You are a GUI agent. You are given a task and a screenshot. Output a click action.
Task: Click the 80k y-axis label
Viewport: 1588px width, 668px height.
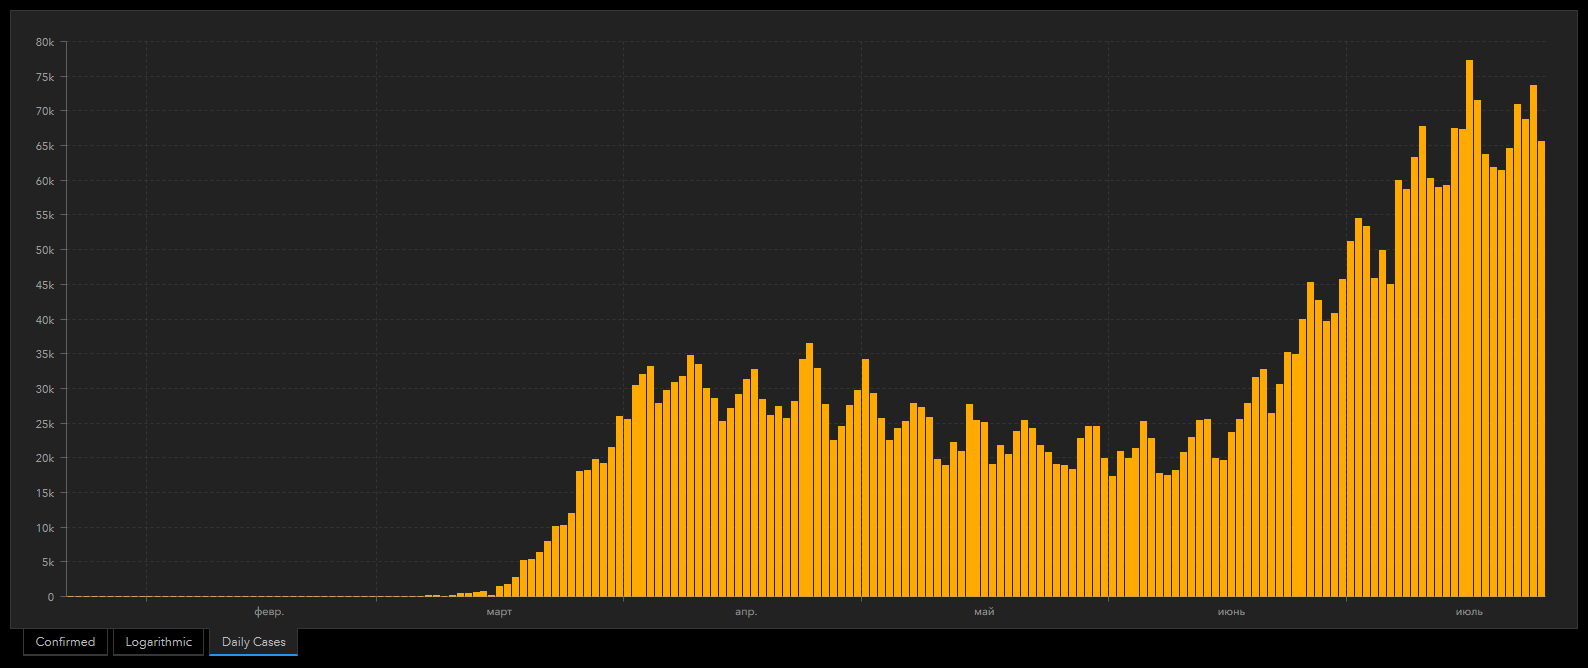coord(44,42)
